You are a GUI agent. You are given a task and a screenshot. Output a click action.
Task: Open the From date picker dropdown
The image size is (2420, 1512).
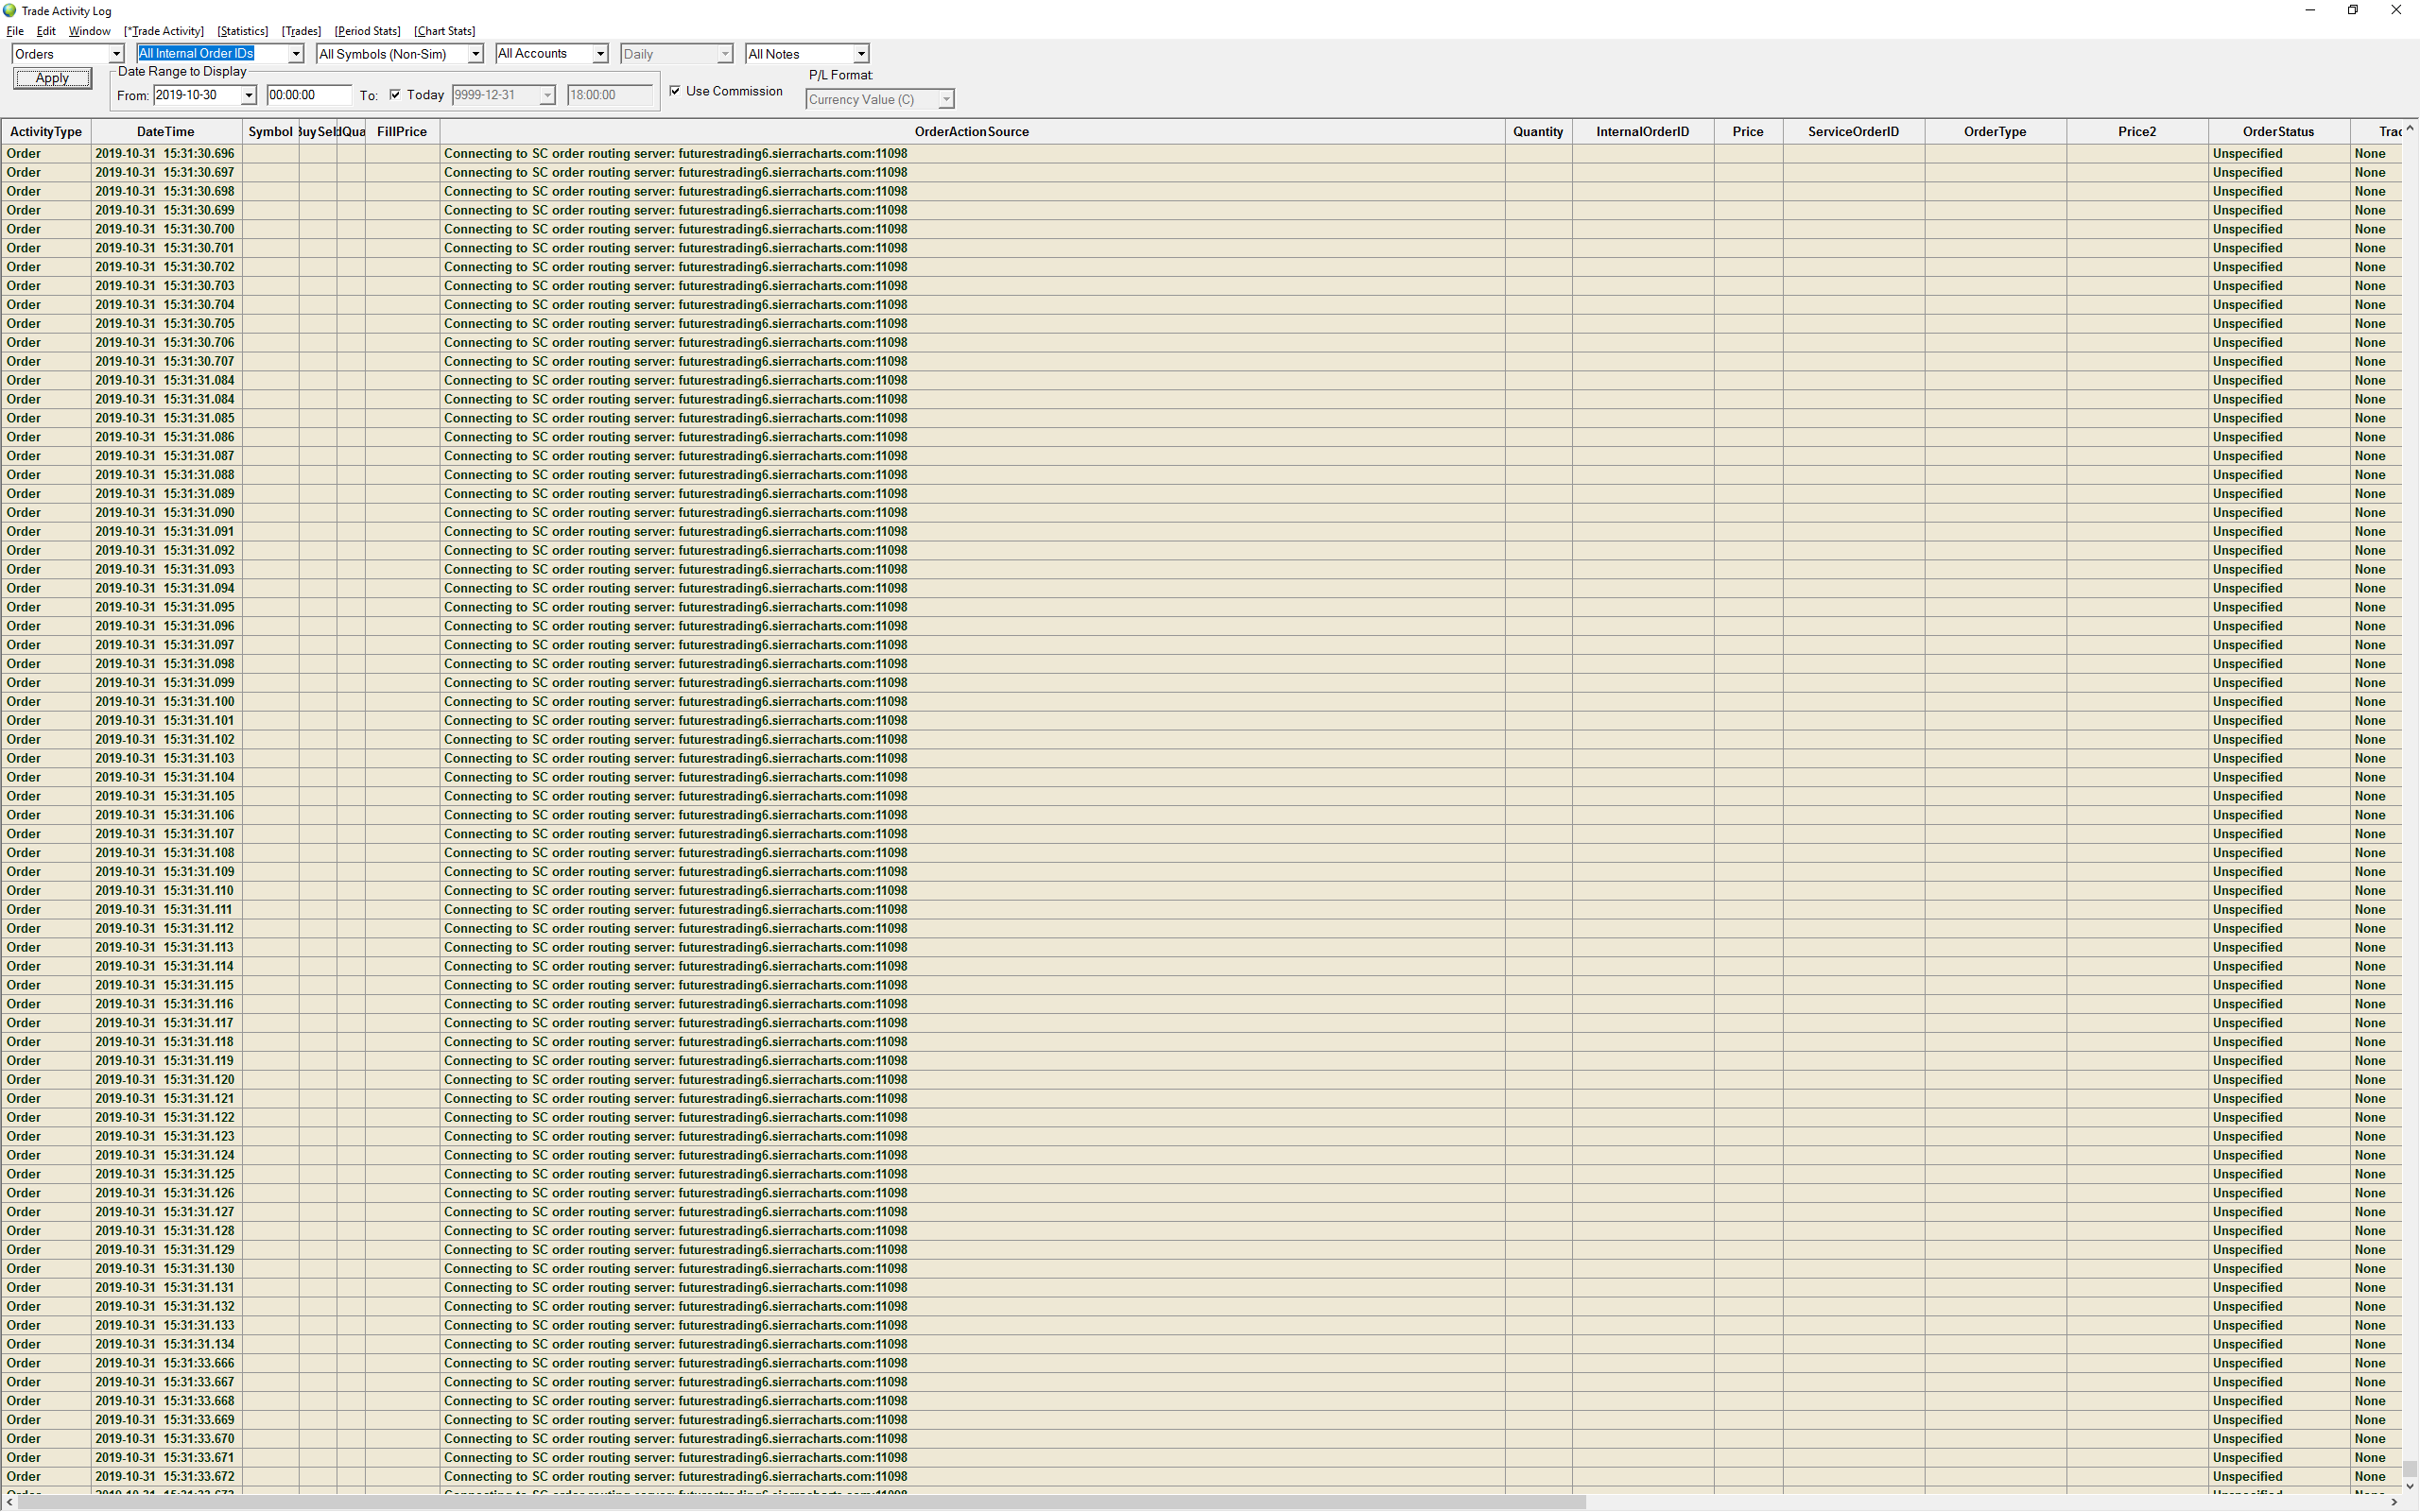click(x=248, y=95)
